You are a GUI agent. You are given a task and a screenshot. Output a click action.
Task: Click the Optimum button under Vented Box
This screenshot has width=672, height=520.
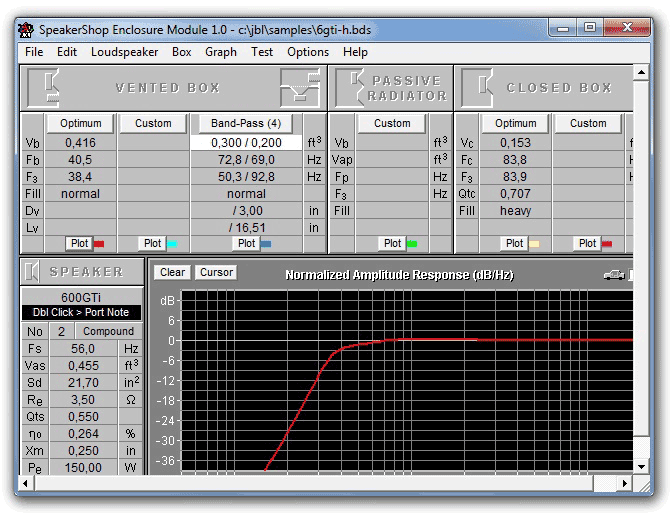[x=81, y=124]
